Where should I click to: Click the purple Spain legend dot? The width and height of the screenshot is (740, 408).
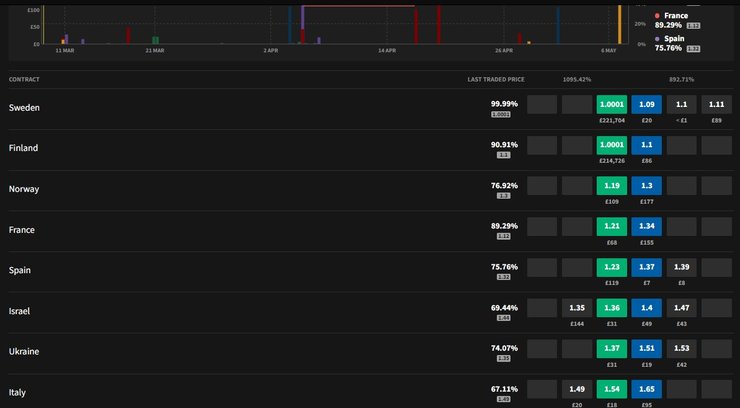point(657,39)
